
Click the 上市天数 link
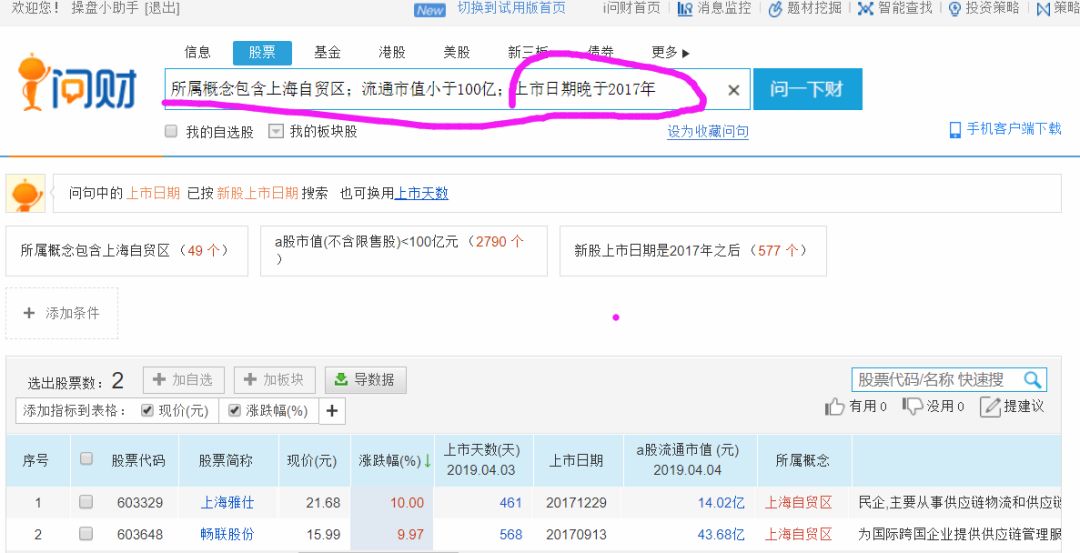[421, 194]
